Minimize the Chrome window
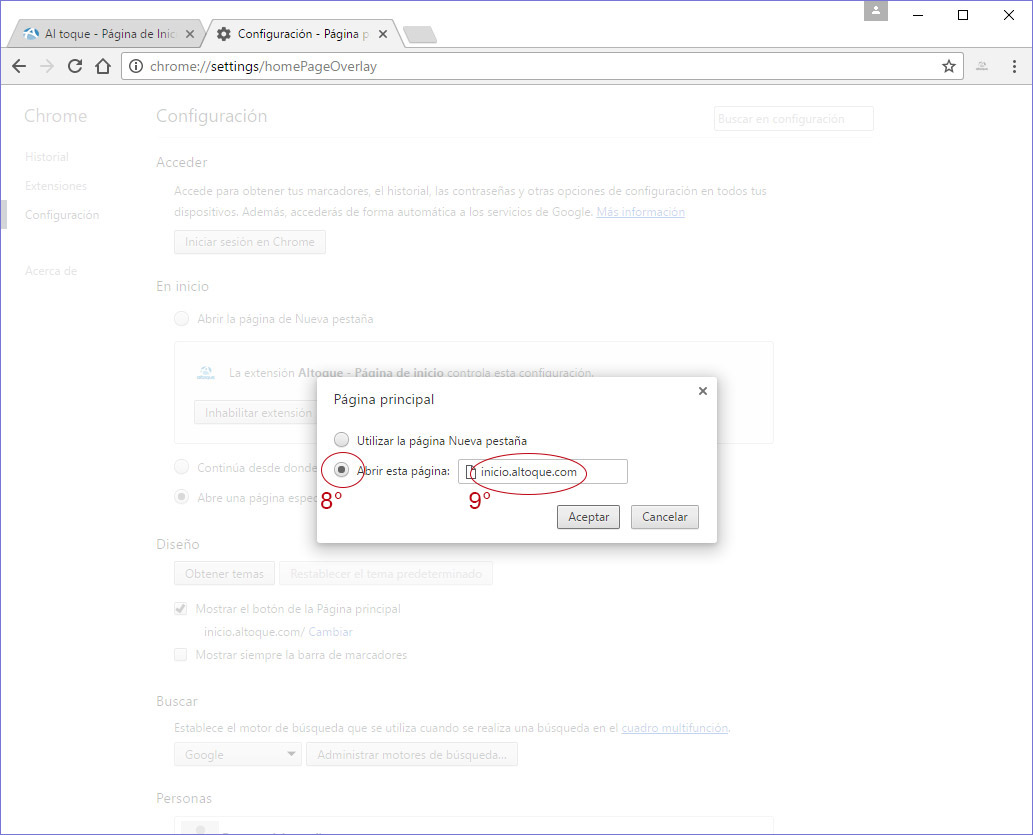 pyautogui.click(x=917, y=14)
